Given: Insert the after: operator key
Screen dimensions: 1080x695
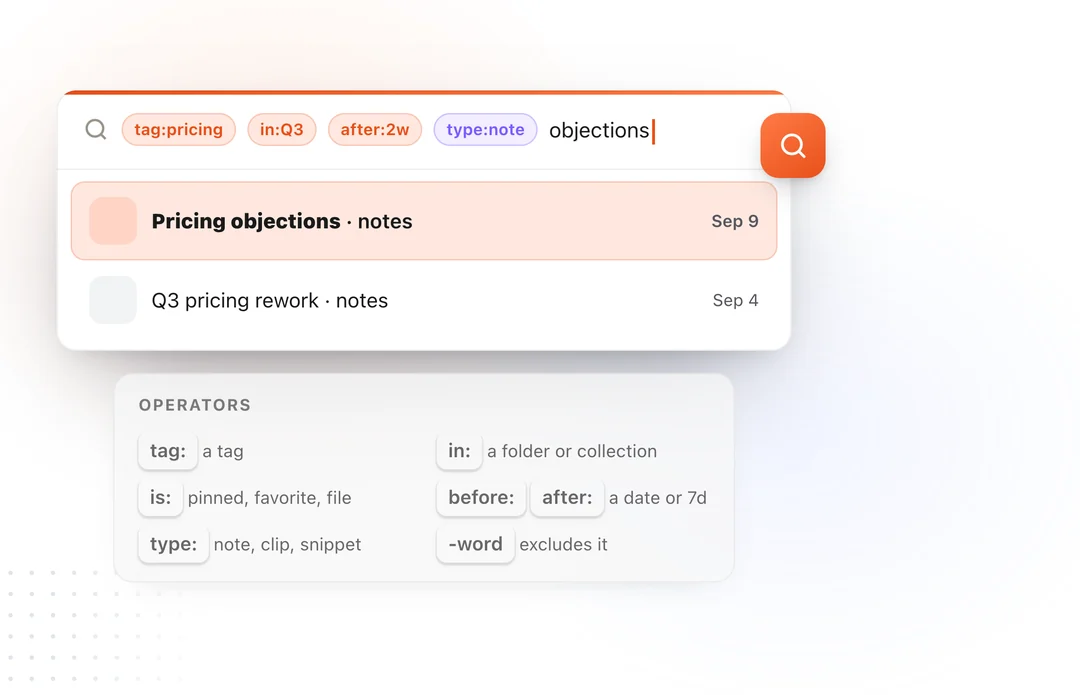Looking at the screenshot, I should [567, 497].
